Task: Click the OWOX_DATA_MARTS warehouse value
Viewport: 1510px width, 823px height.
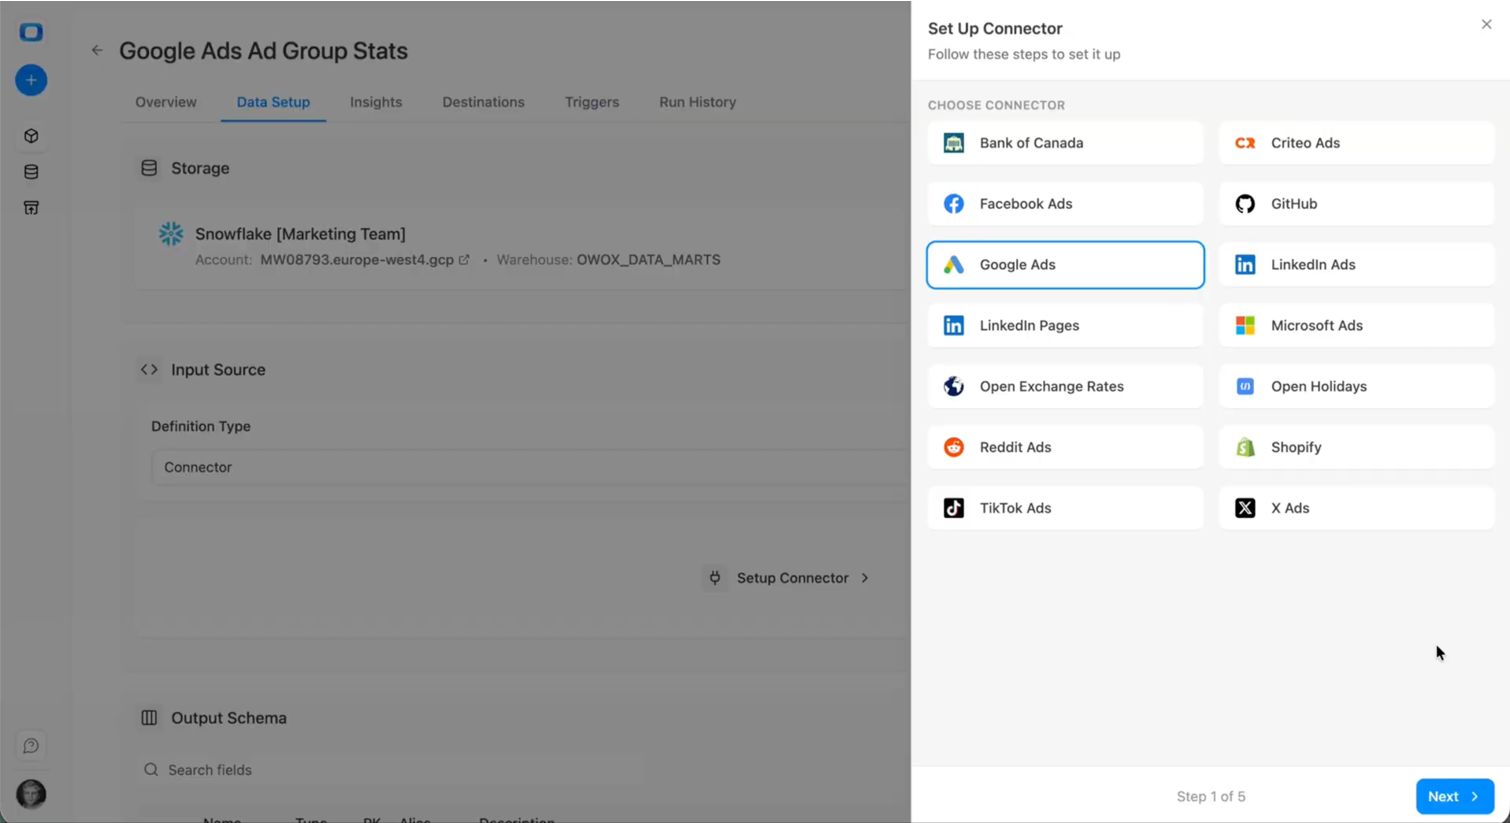Action: (x=648, y=260)
